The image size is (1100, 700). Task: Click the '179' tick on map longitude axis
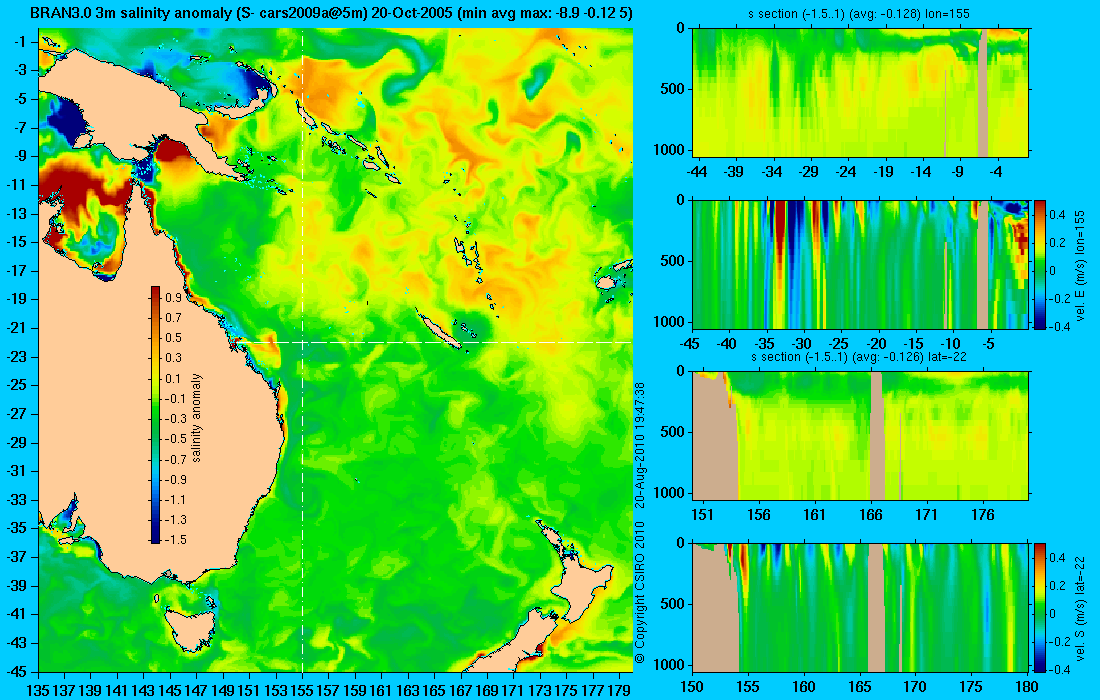coord(619,691)
